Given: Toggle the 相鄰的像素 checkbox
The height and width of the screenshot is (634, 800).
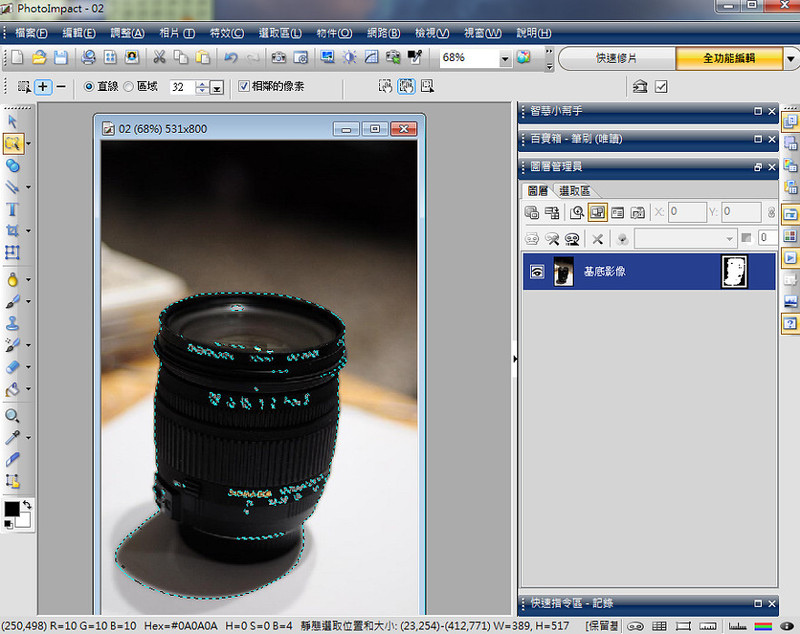Looking at the screenshot, I should (x=244, y=86).
